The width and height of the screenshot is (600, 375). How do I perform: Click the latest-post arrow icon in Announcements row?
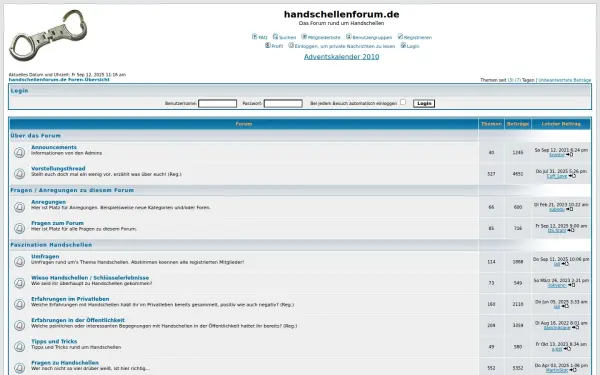click(569, 155)
